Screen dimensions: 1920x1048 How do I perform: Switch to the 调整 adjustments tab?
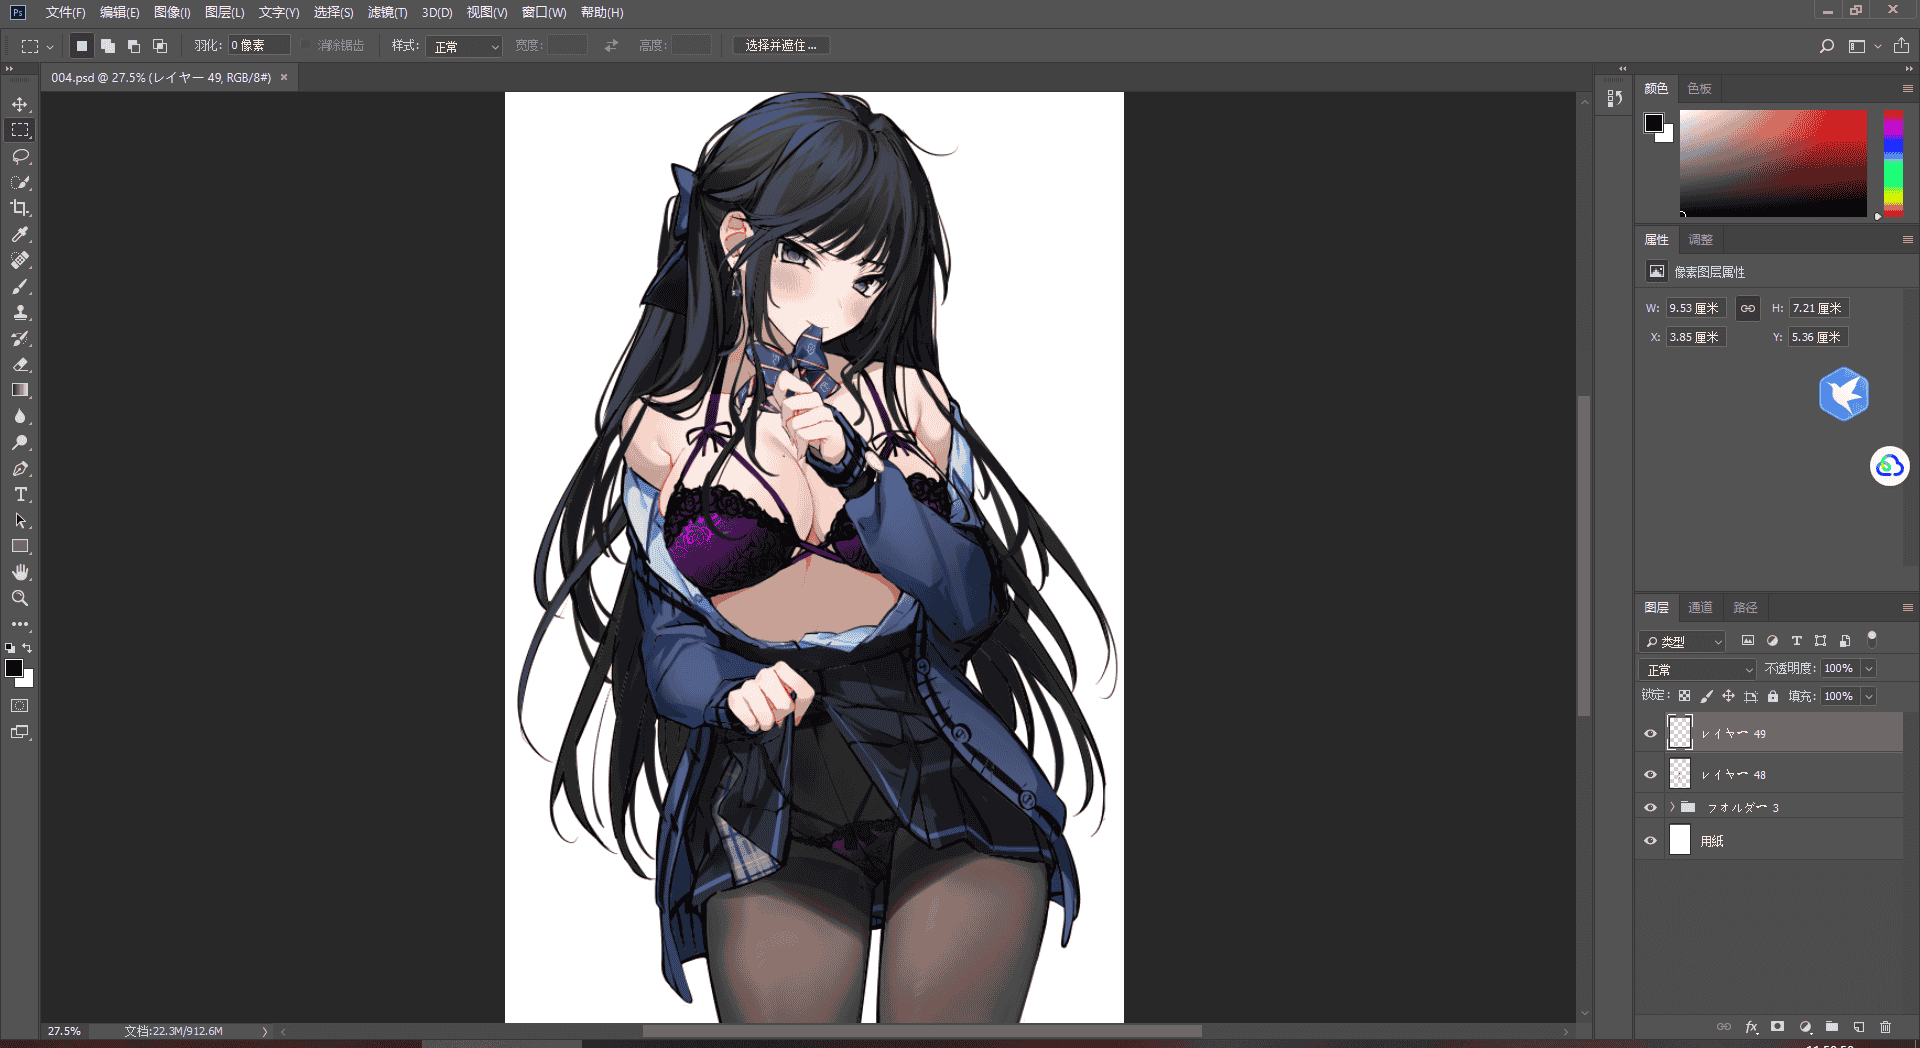1701,239
